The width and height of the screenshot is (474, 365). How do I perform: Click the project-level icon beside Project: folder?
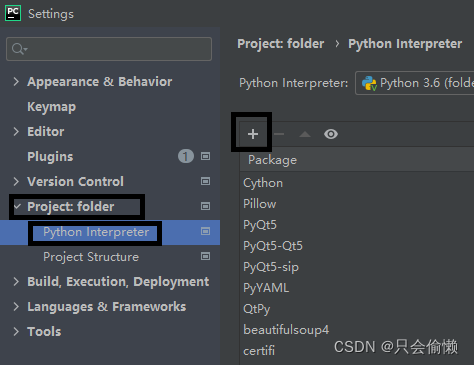205,206
